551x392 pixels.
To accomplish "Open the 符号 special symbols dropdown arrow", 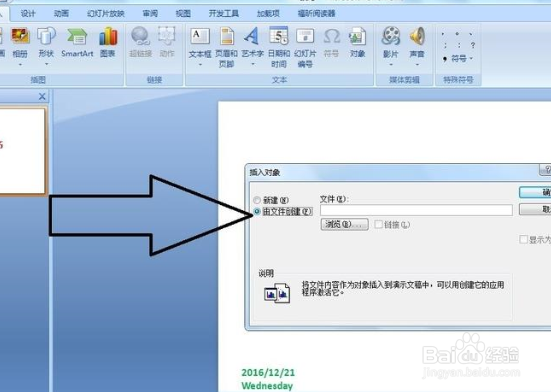I will point(471,58).
